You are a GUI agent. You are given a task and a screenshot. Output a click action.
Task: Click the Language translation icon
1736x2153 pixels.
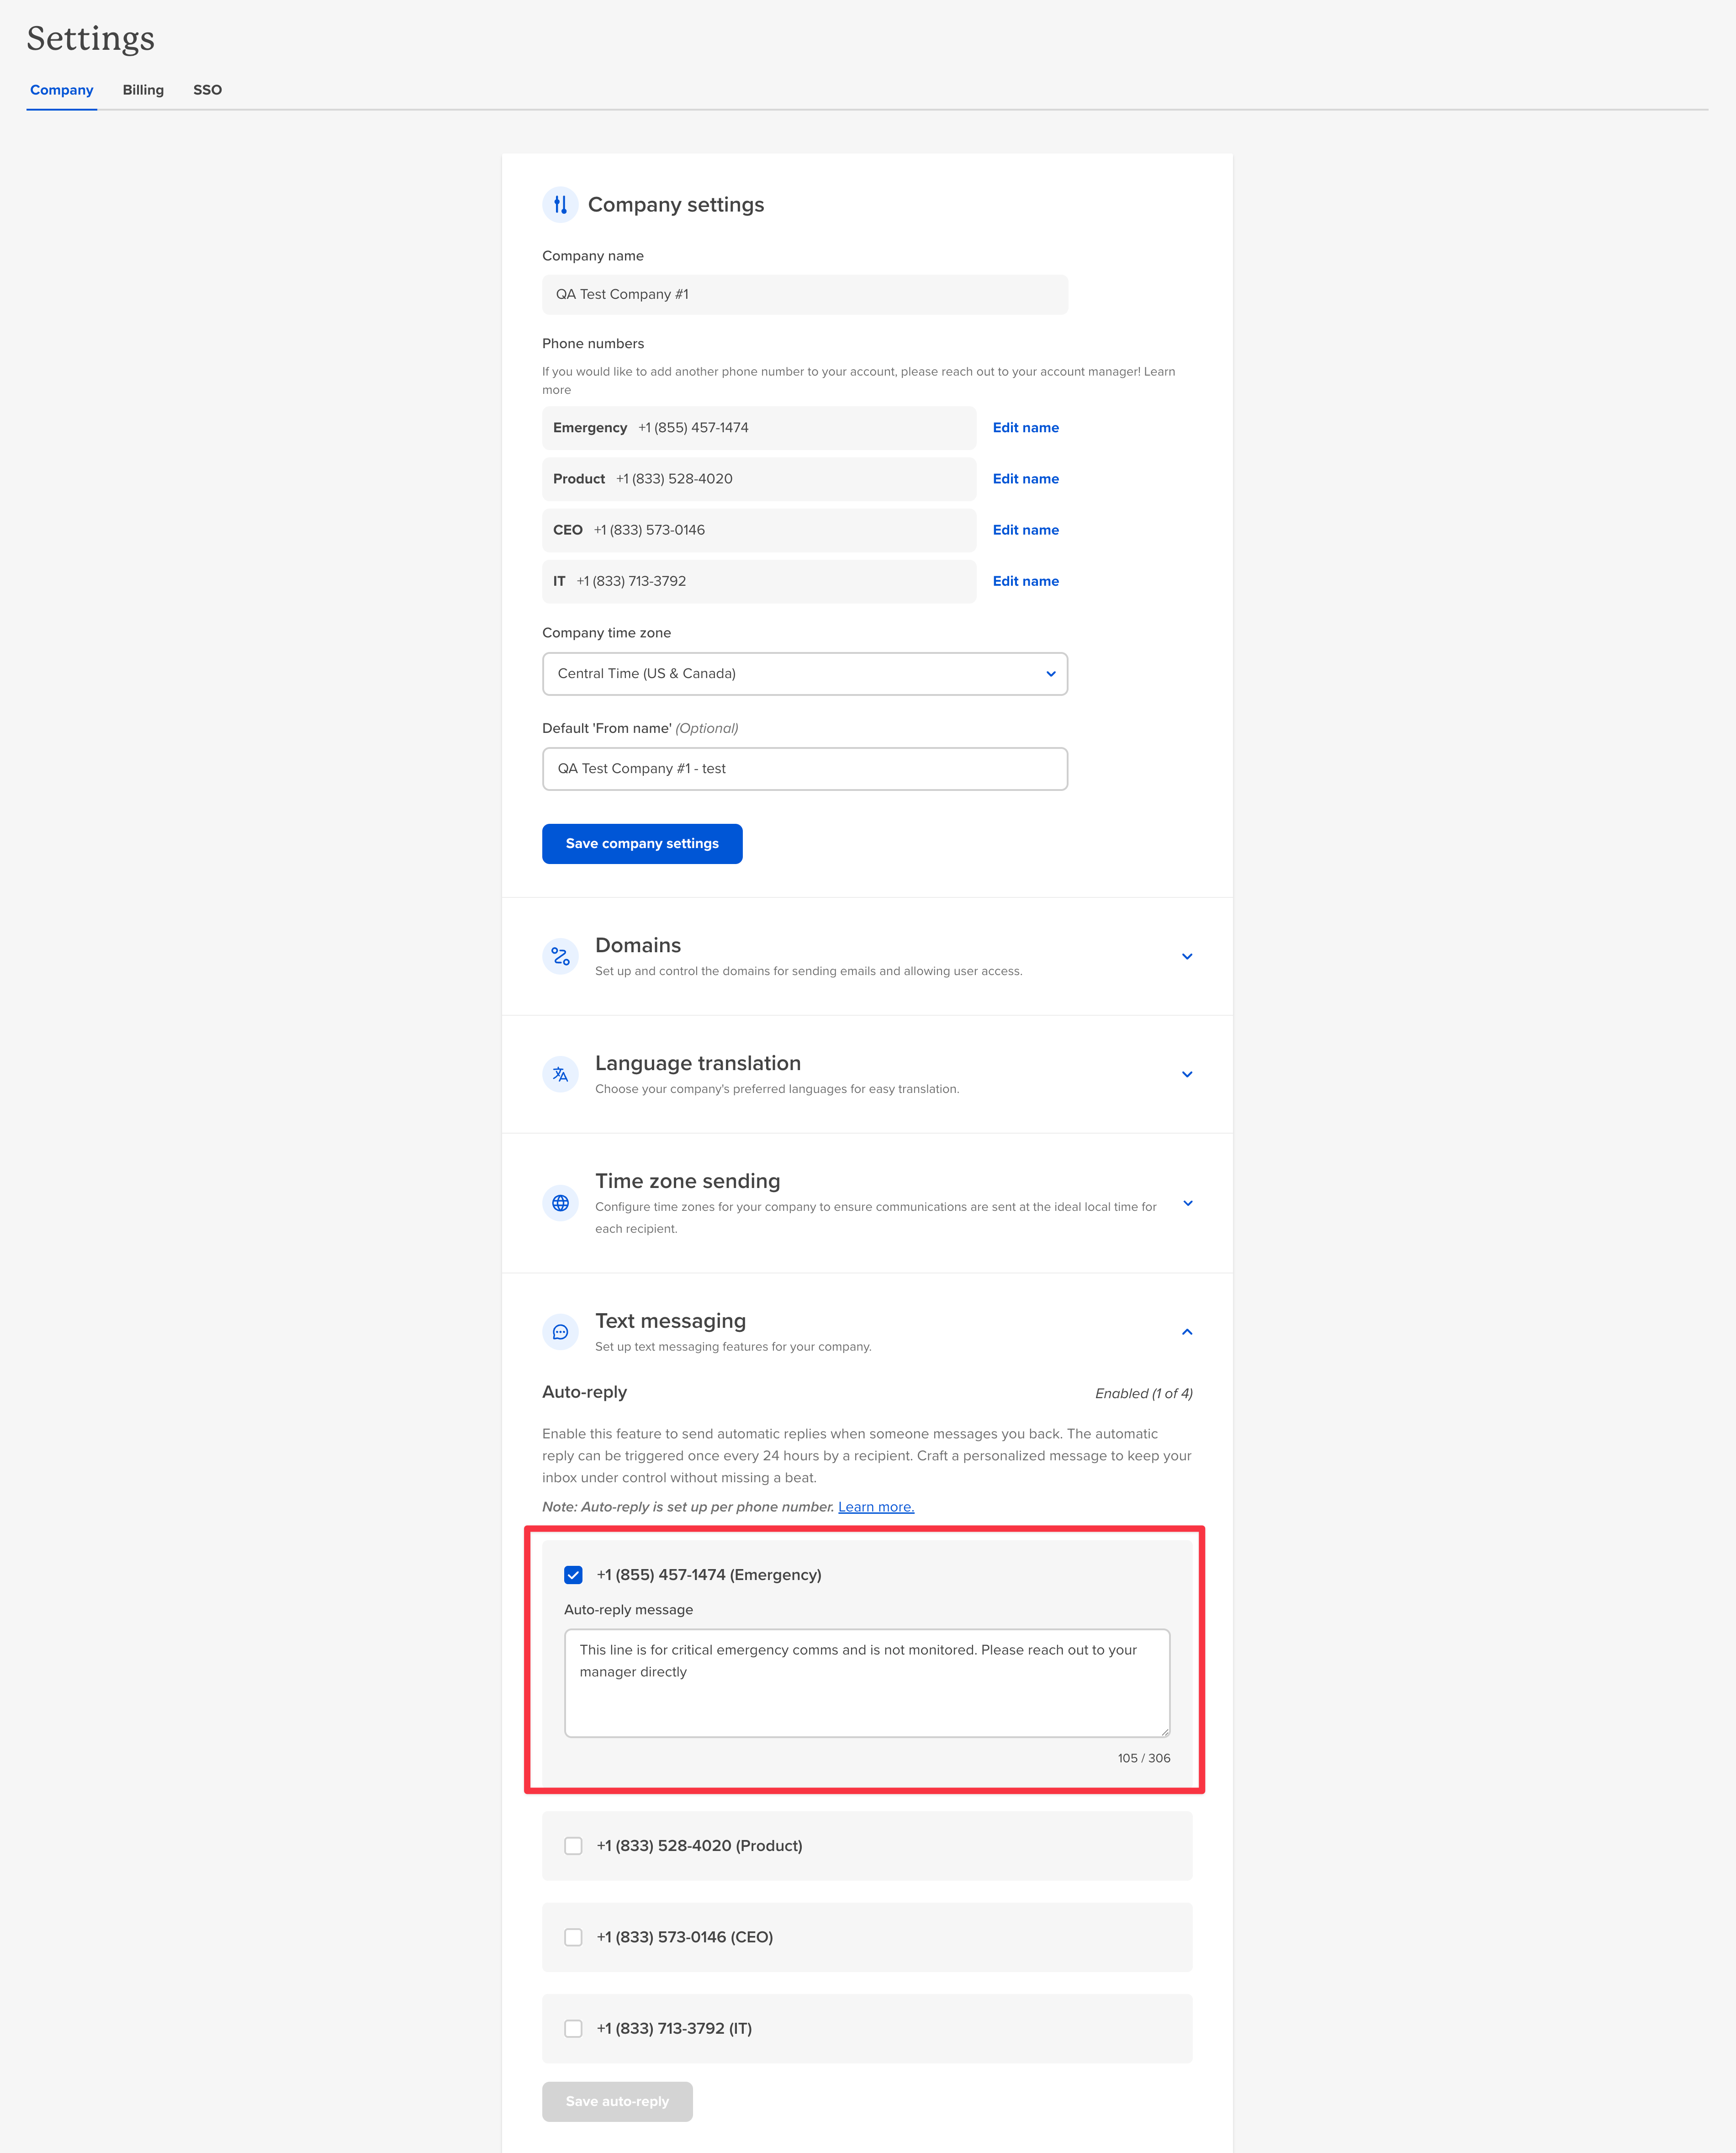(560, 1074)
